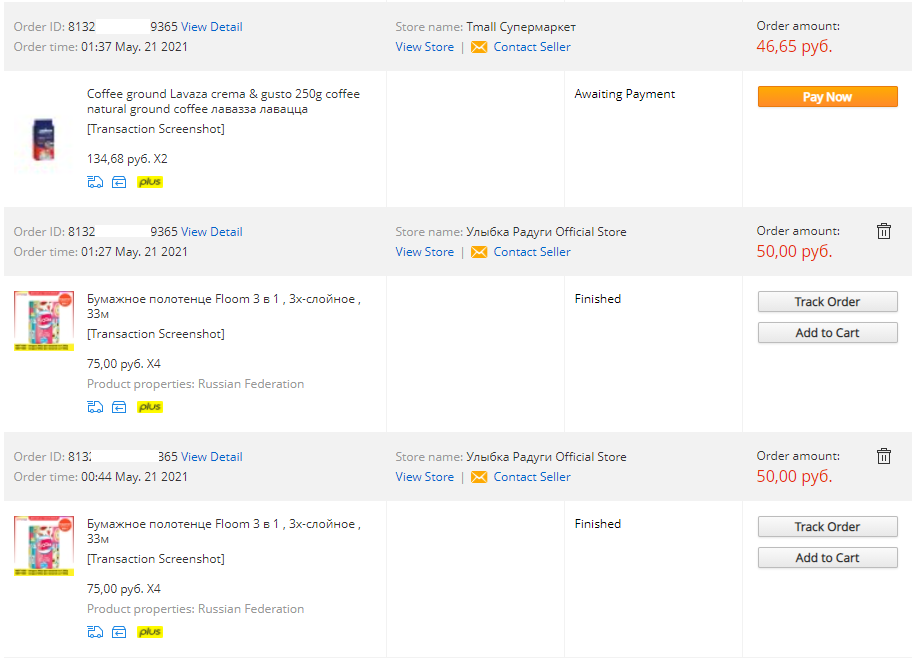The width and height of the screenshot is (917, 665).
Task: Click the delivery truck icon under Lavazza coffee
Action: pos(95,182)
